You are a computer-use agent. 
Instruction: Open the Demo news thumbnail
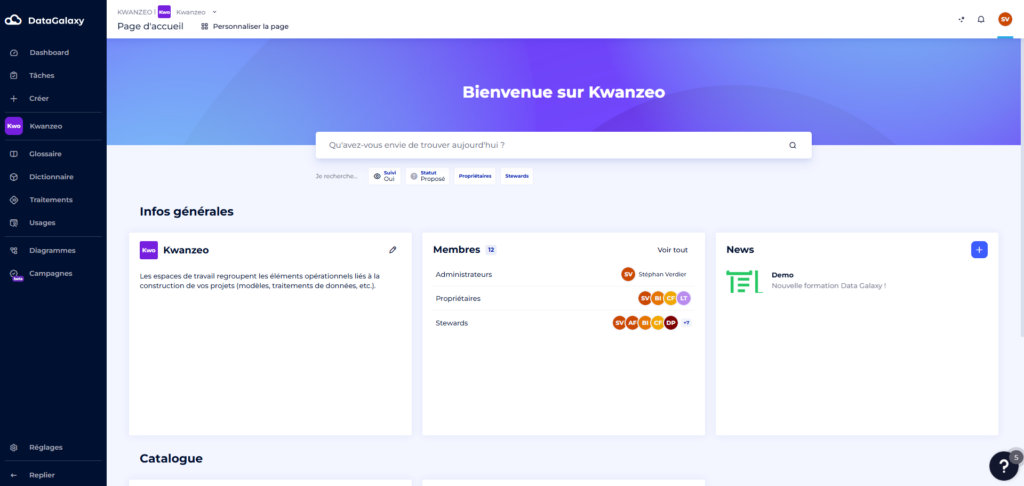pyautogui.click(x=744, y=281)
